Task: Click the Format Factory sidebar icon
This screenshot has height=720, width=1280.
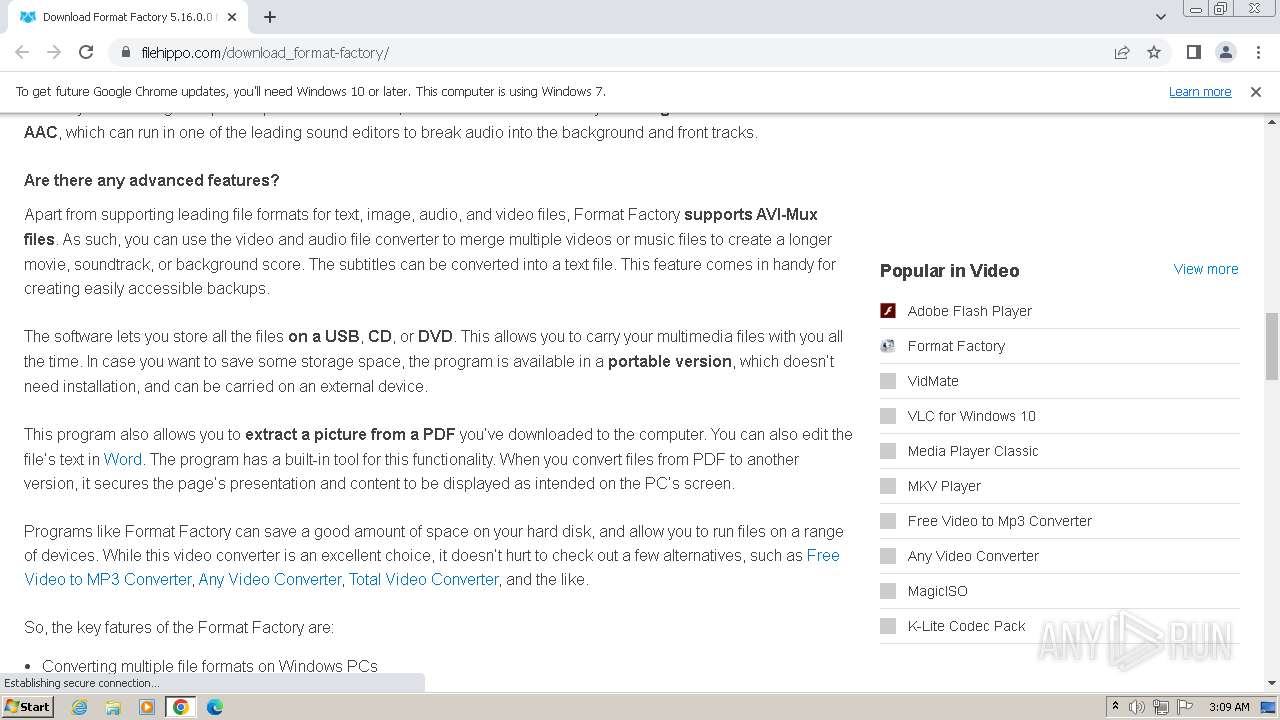Action: pos(888,346)
